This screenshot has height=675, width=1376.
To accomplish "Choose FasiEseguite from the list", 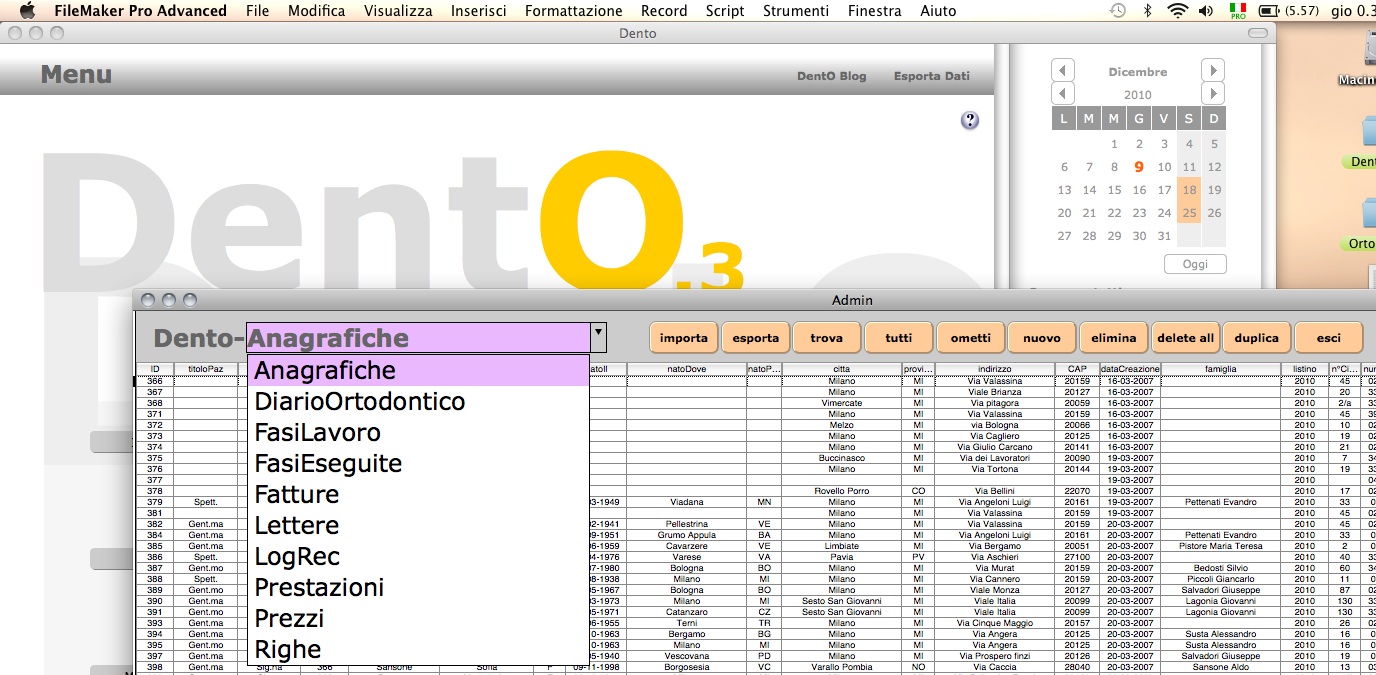I will [x=418, y=463].
